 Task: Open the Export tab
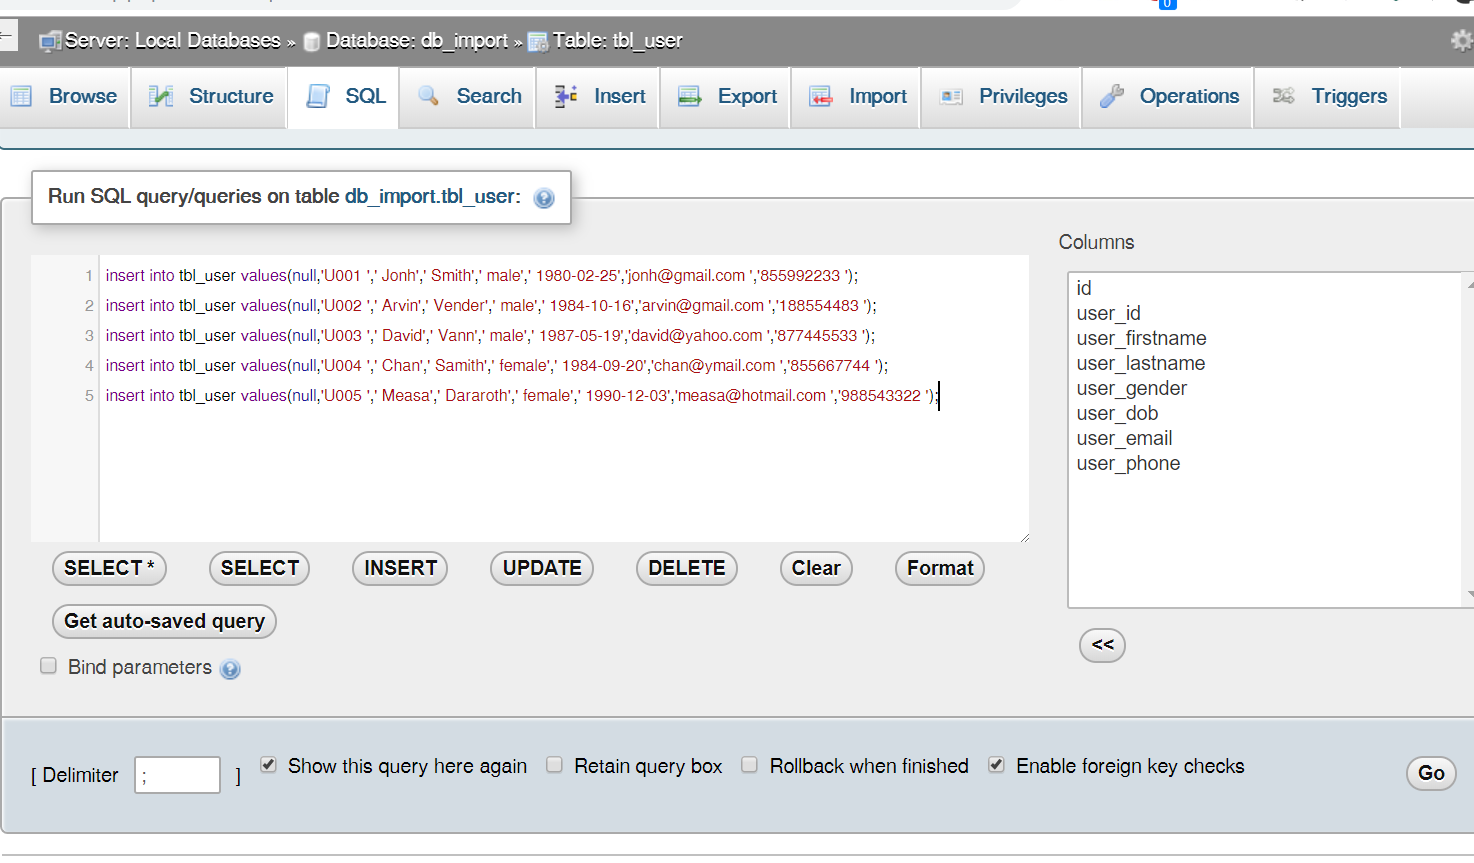(x=726, y=97)
